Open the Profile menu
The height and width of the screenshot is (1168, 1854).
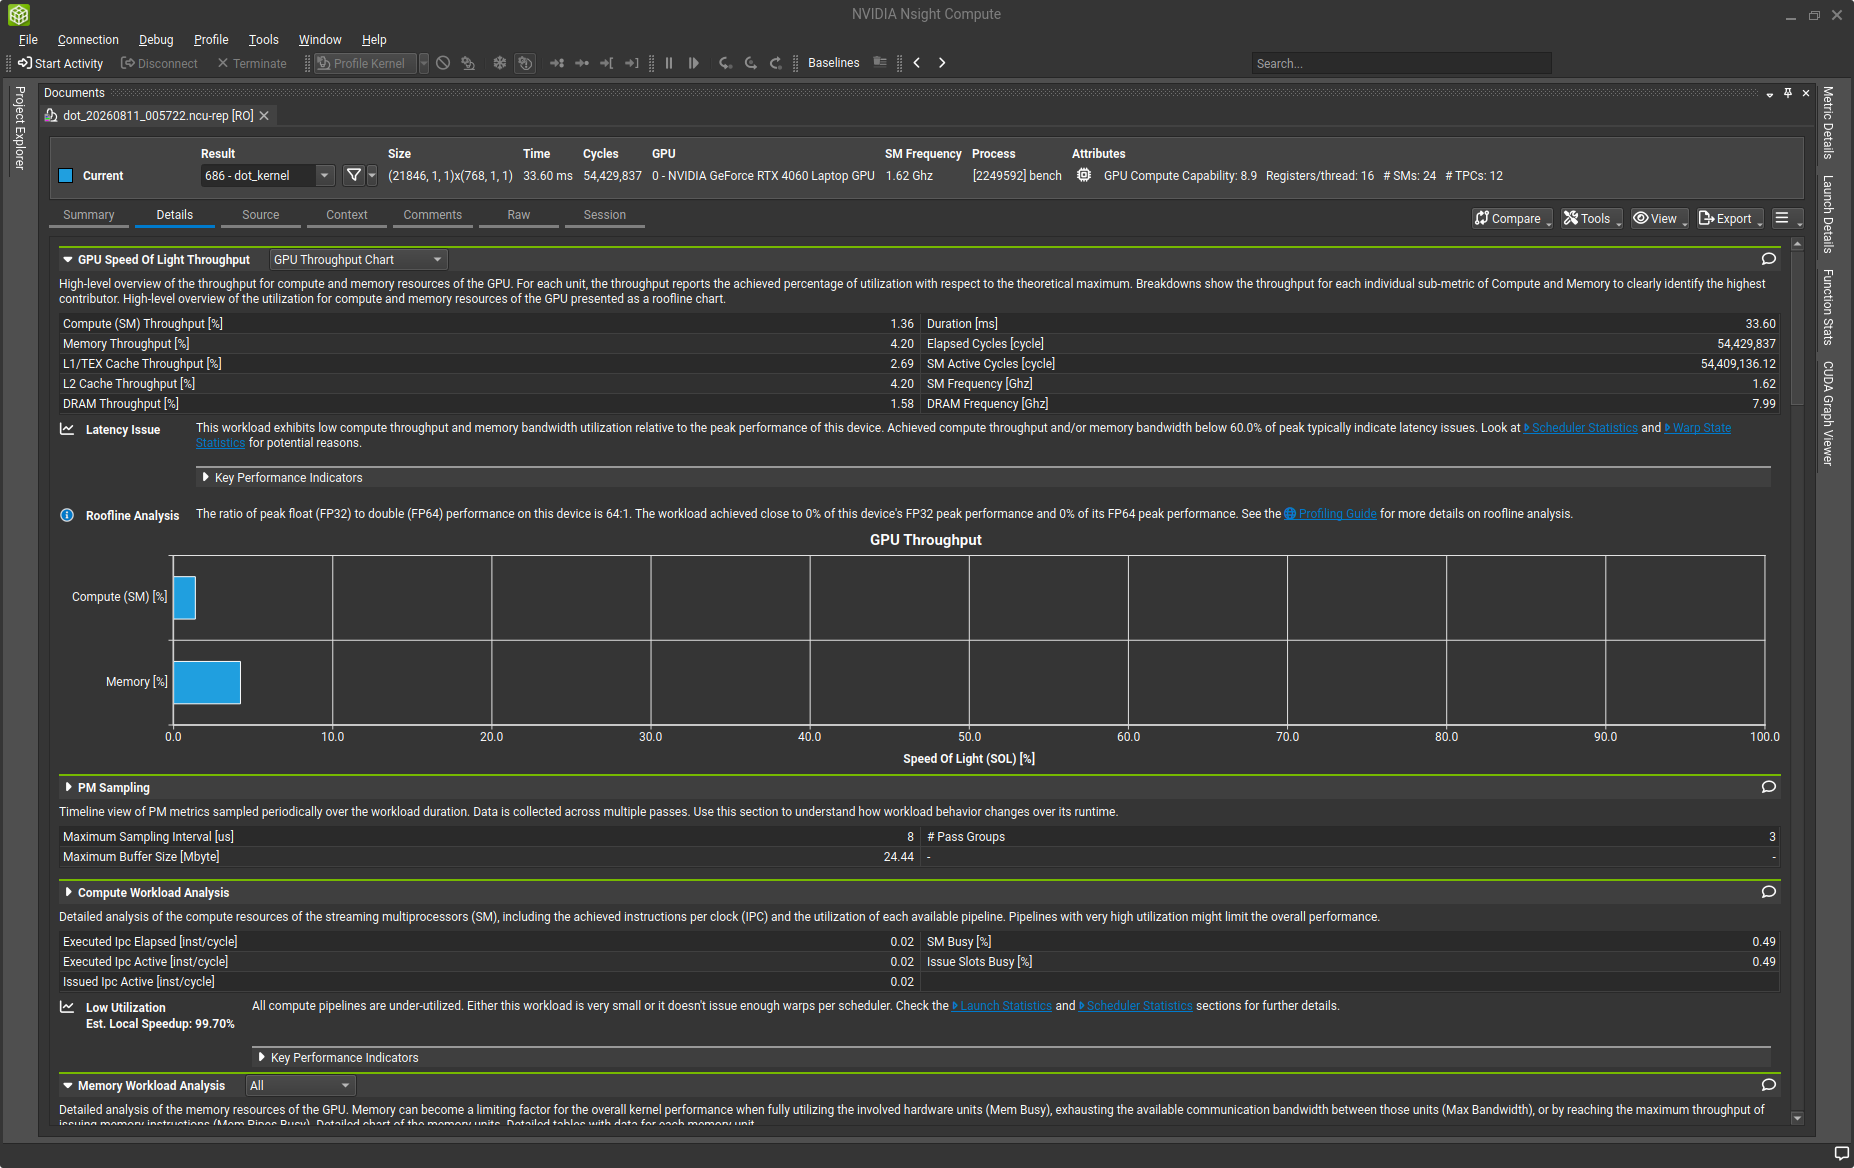click(211, 40)
